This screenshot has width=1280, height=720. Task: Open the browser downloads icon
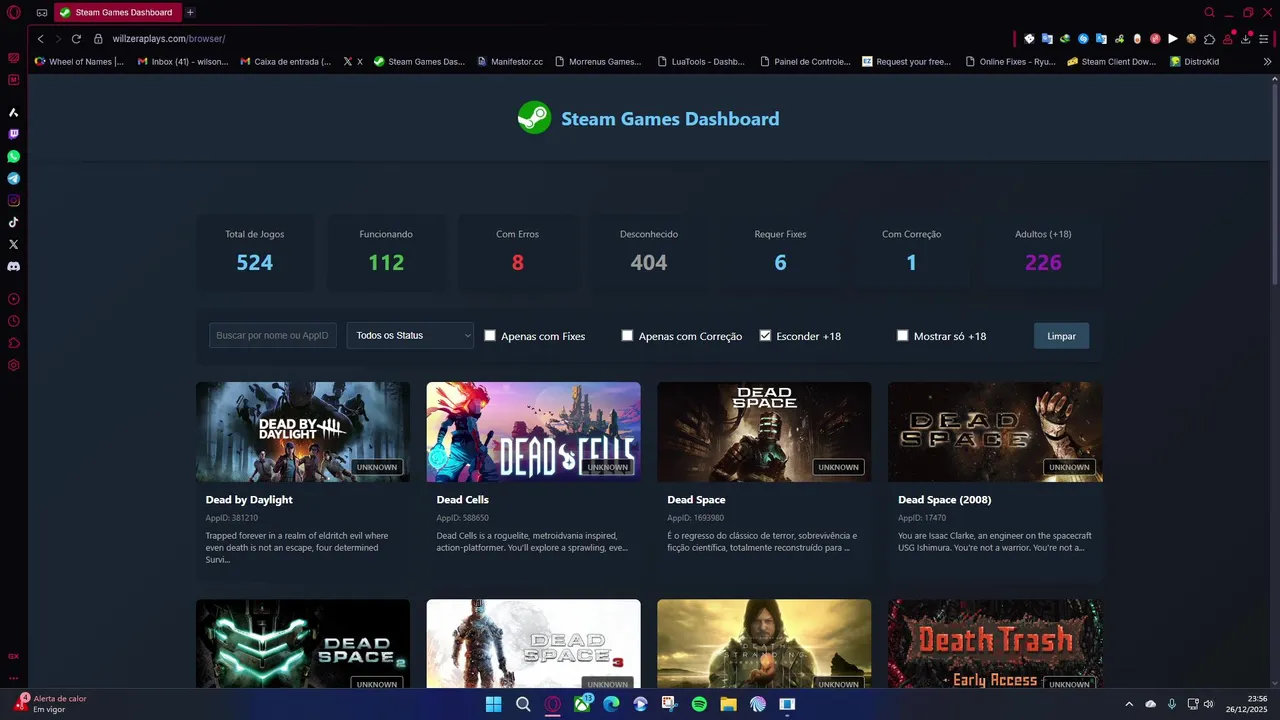[x=1246, y=39]
